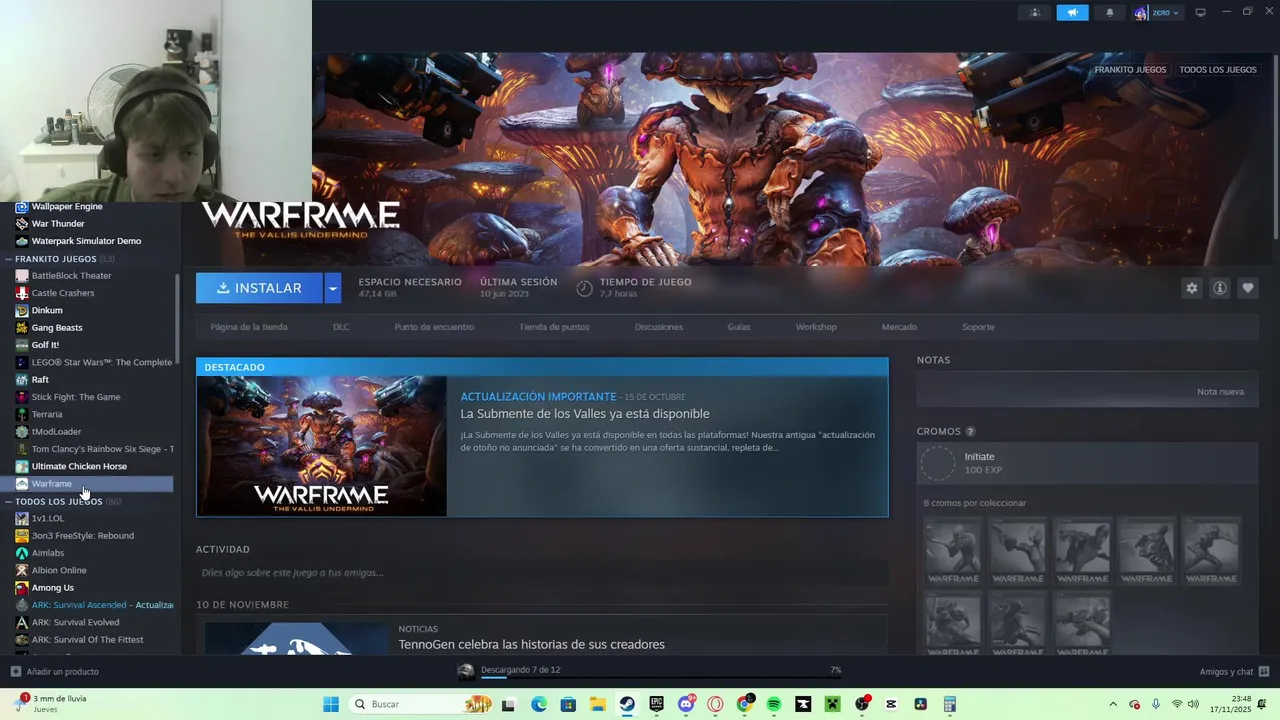Image resolution: width=1280 pixels, height=720 pixels.
Task: Open the Tienda de puntos tab
Action: point(554,327)
